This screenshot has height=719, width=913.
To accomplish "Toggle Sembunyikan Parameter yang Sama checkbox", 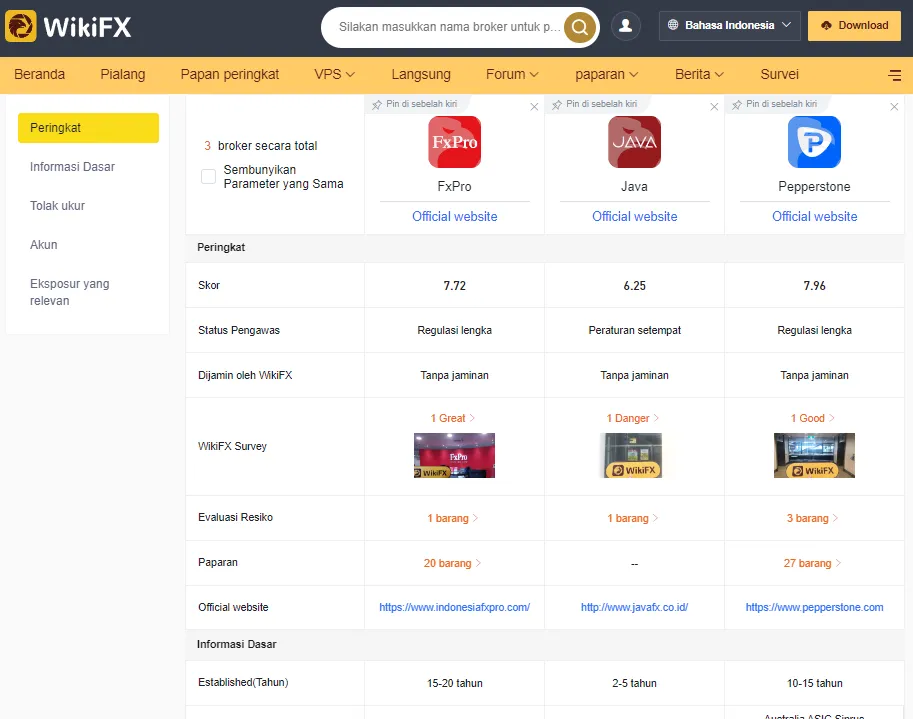I will (208, 176).
